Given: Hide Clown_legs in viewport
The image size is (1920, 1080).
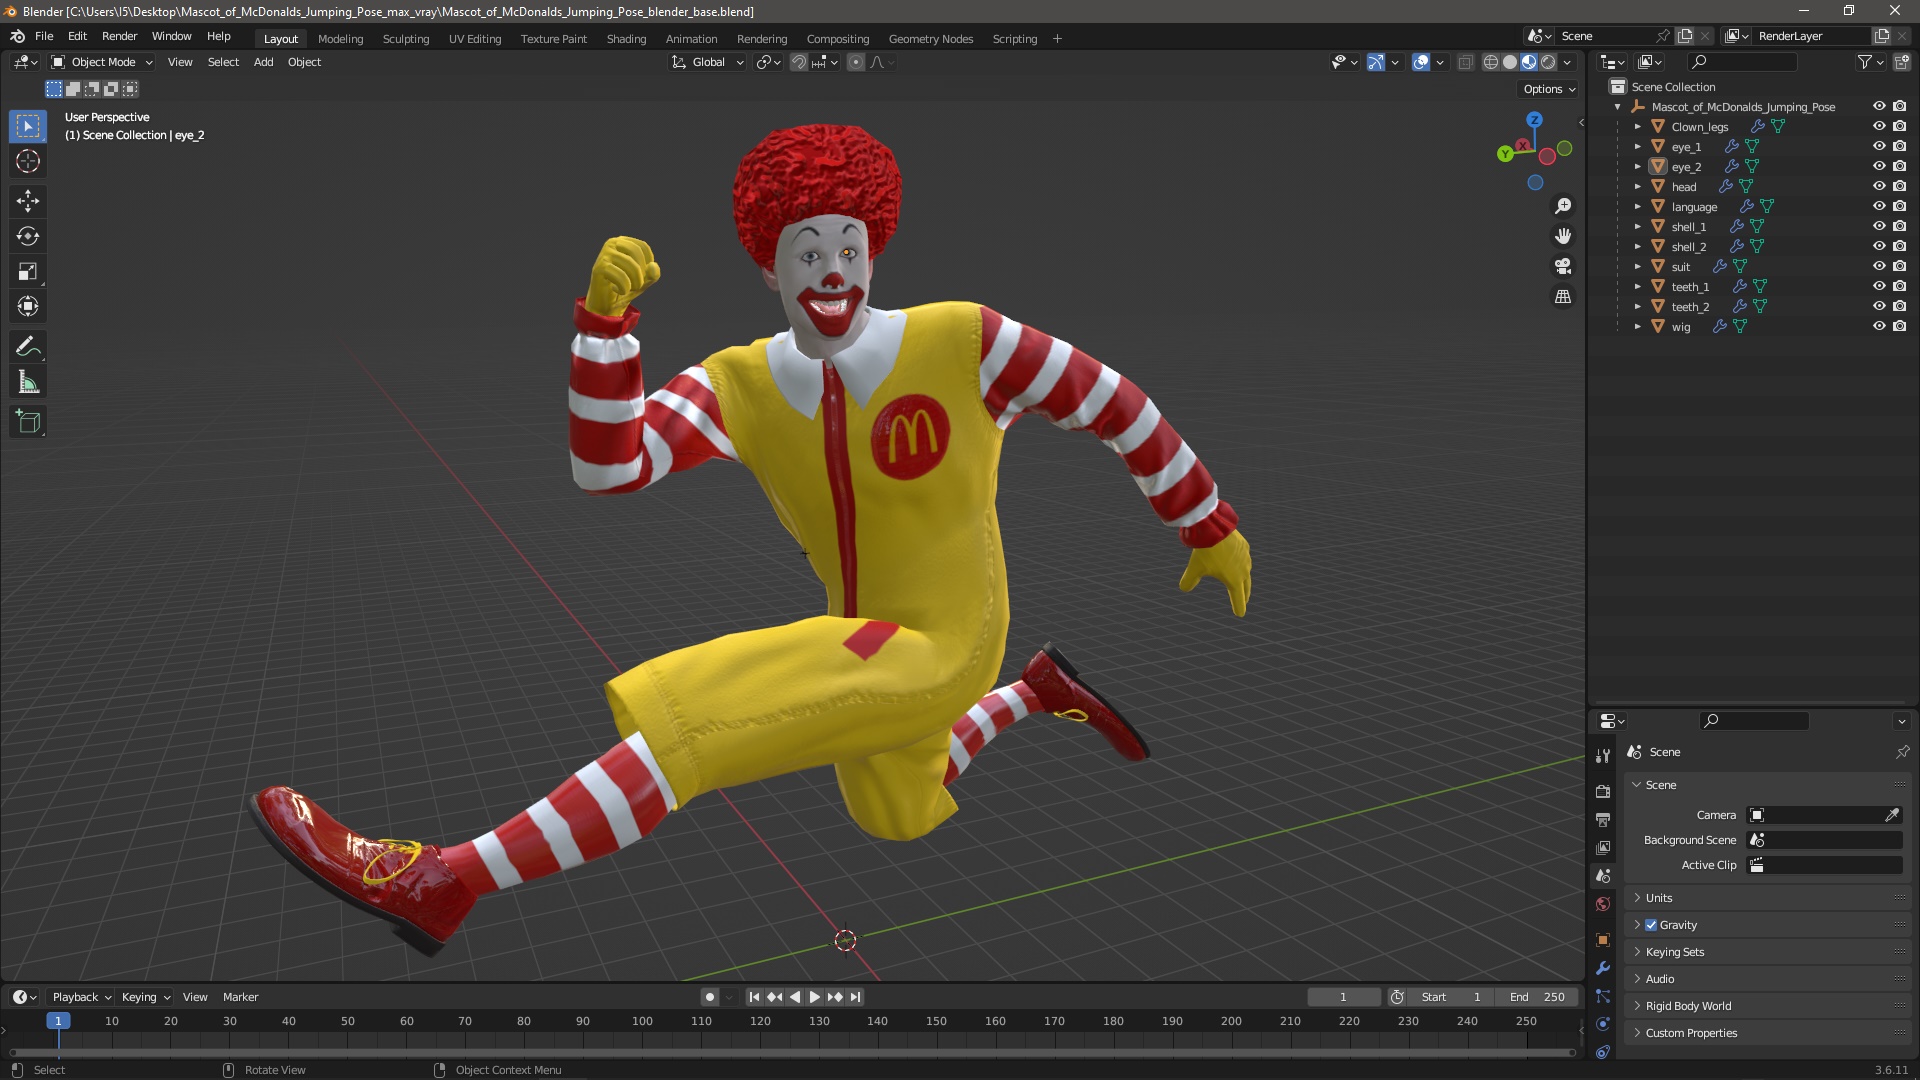Looking at the screenshot, I should click(x=1879, y=126).
